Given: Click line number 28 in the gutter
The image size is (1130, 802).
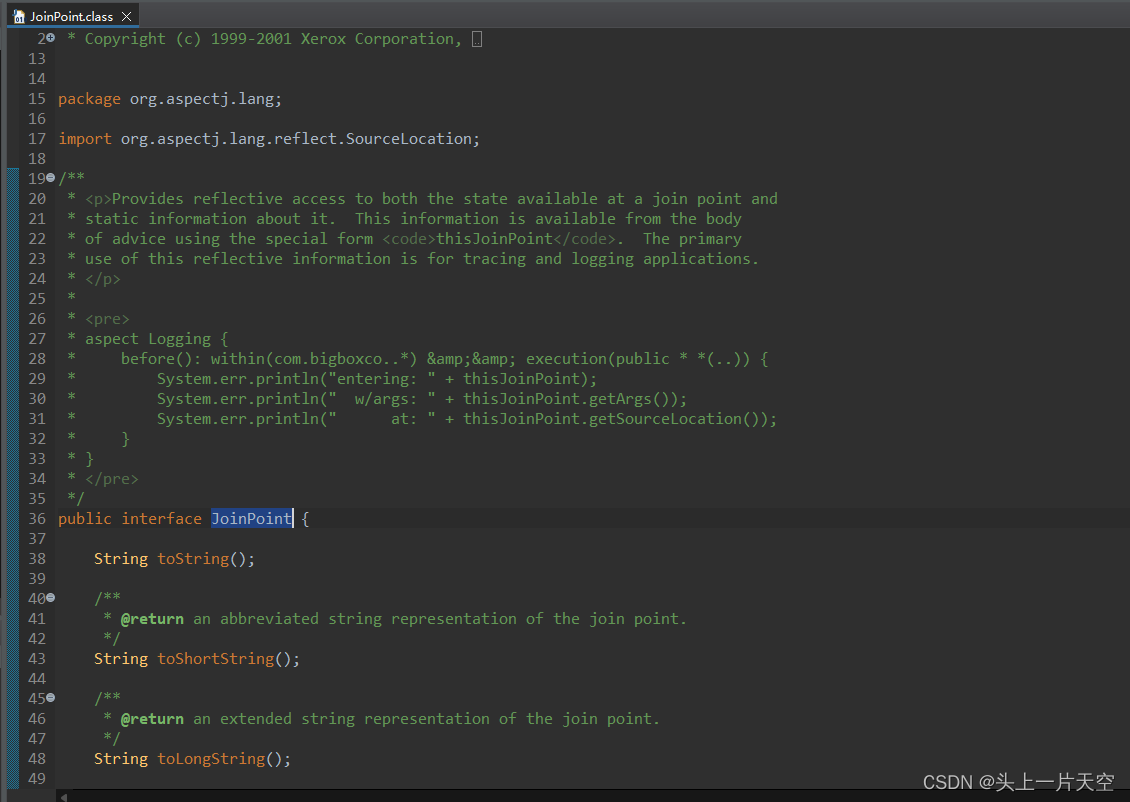Looking at the screenshot, I should pyautogui.click(x=37, y=358).
